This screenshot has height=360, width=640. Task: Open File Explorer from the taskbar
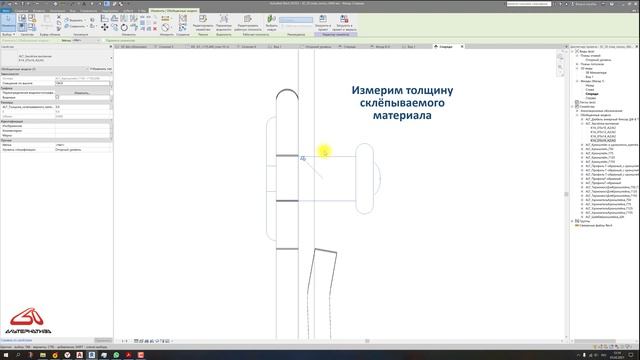coord(43,355)
